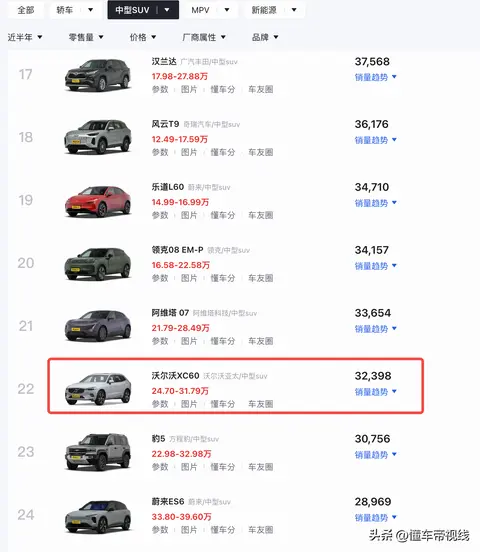Viewport: 480px width, 552px height.
Task: Open the 沃尔沃XC60 car thumbnail
Action: [98, 389]
